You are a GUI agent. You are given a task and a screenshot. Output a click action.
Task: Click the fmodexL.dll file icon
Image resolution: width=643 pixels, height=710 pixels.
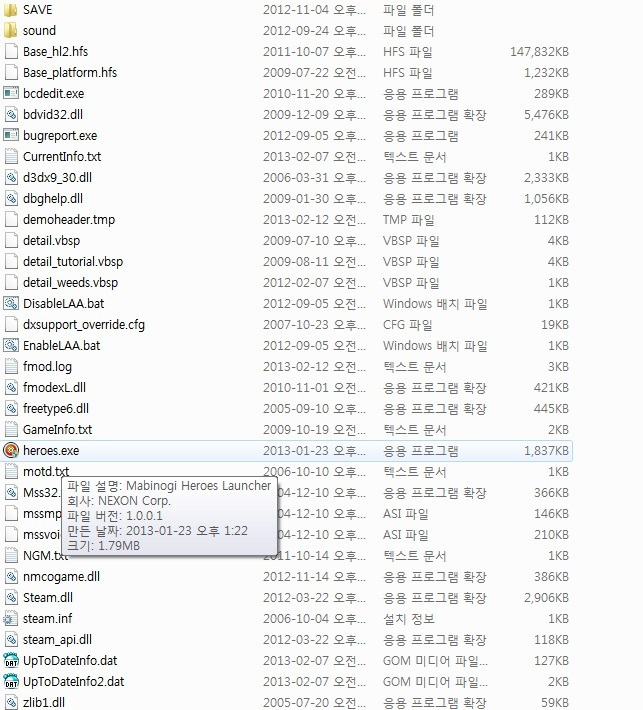[x=11, y=388]
